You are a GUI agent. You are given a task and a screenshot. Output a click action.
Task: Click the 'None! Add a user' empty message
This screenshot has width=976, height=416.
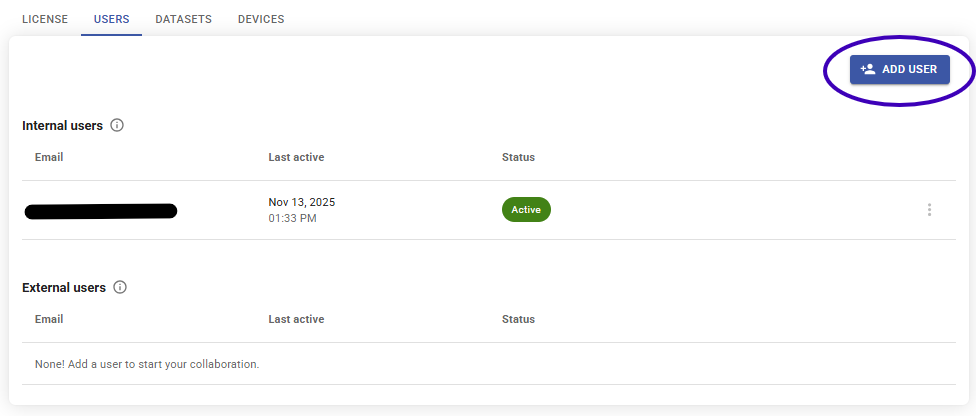tap(140, 364)
